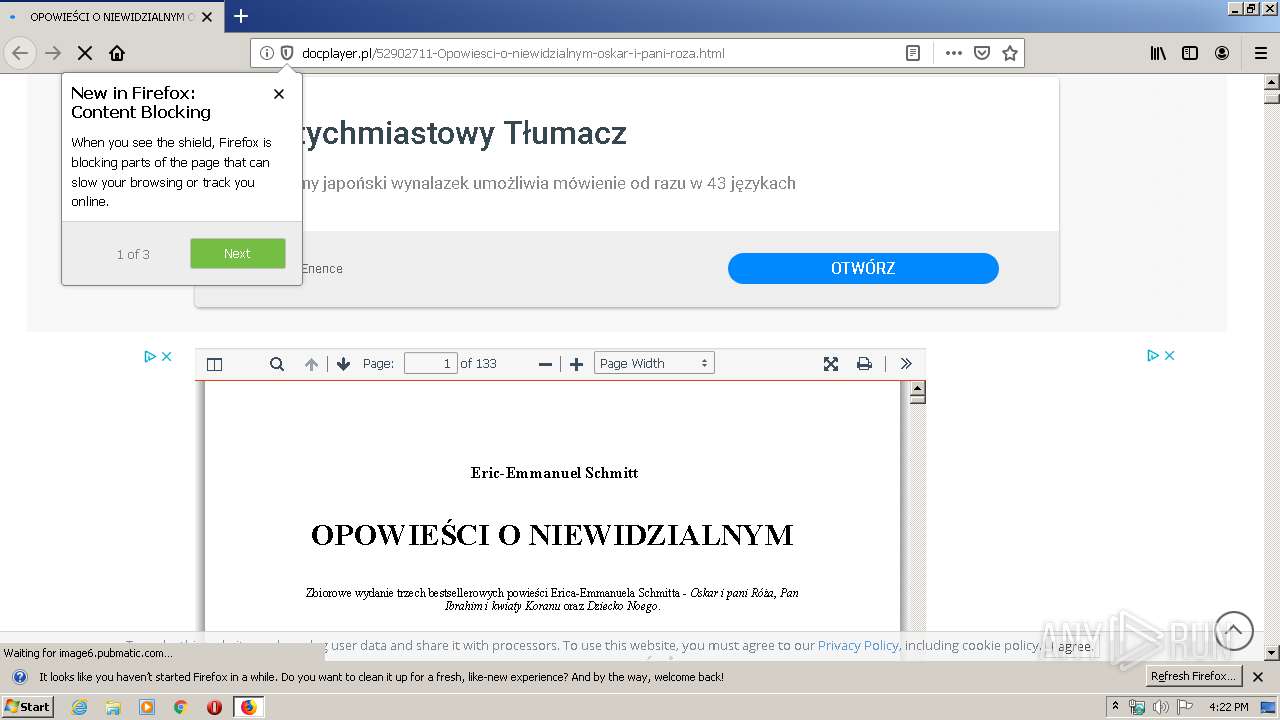Go to the Firefox home page
The image size is (1280, 720).
click(117, 53)
